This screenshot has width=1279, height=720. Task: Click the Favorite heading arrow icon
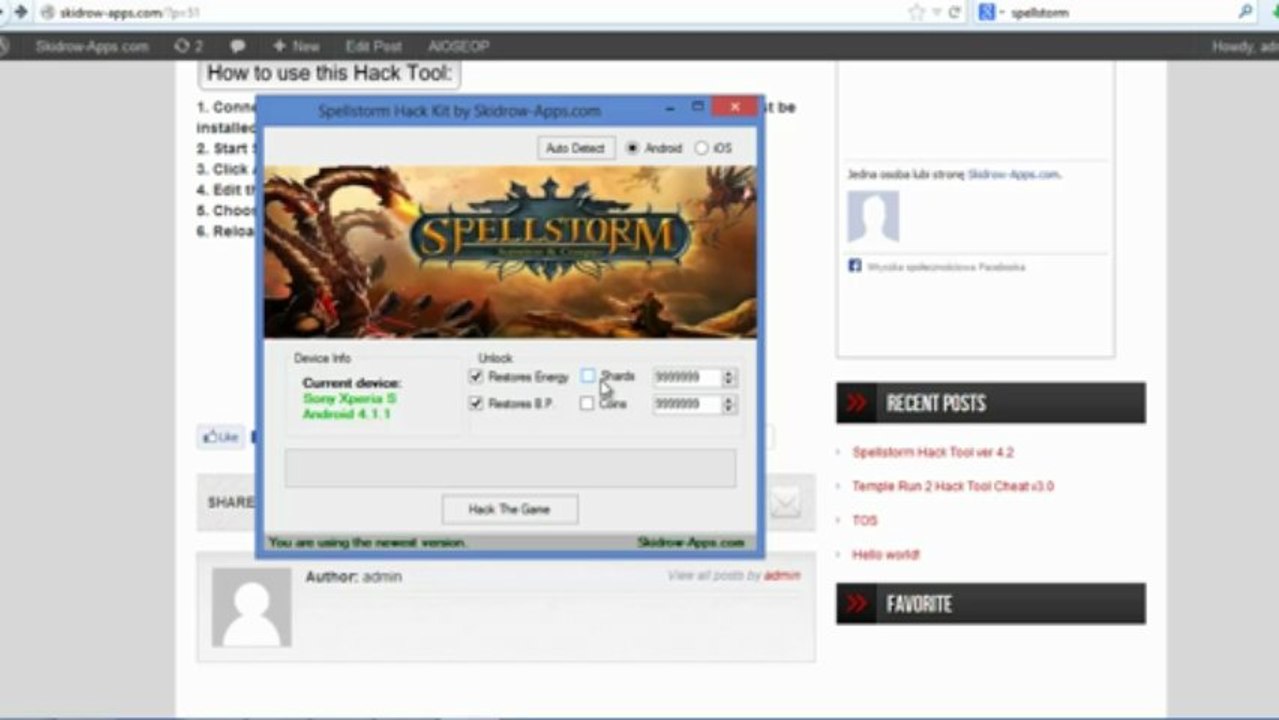point(857,604)
